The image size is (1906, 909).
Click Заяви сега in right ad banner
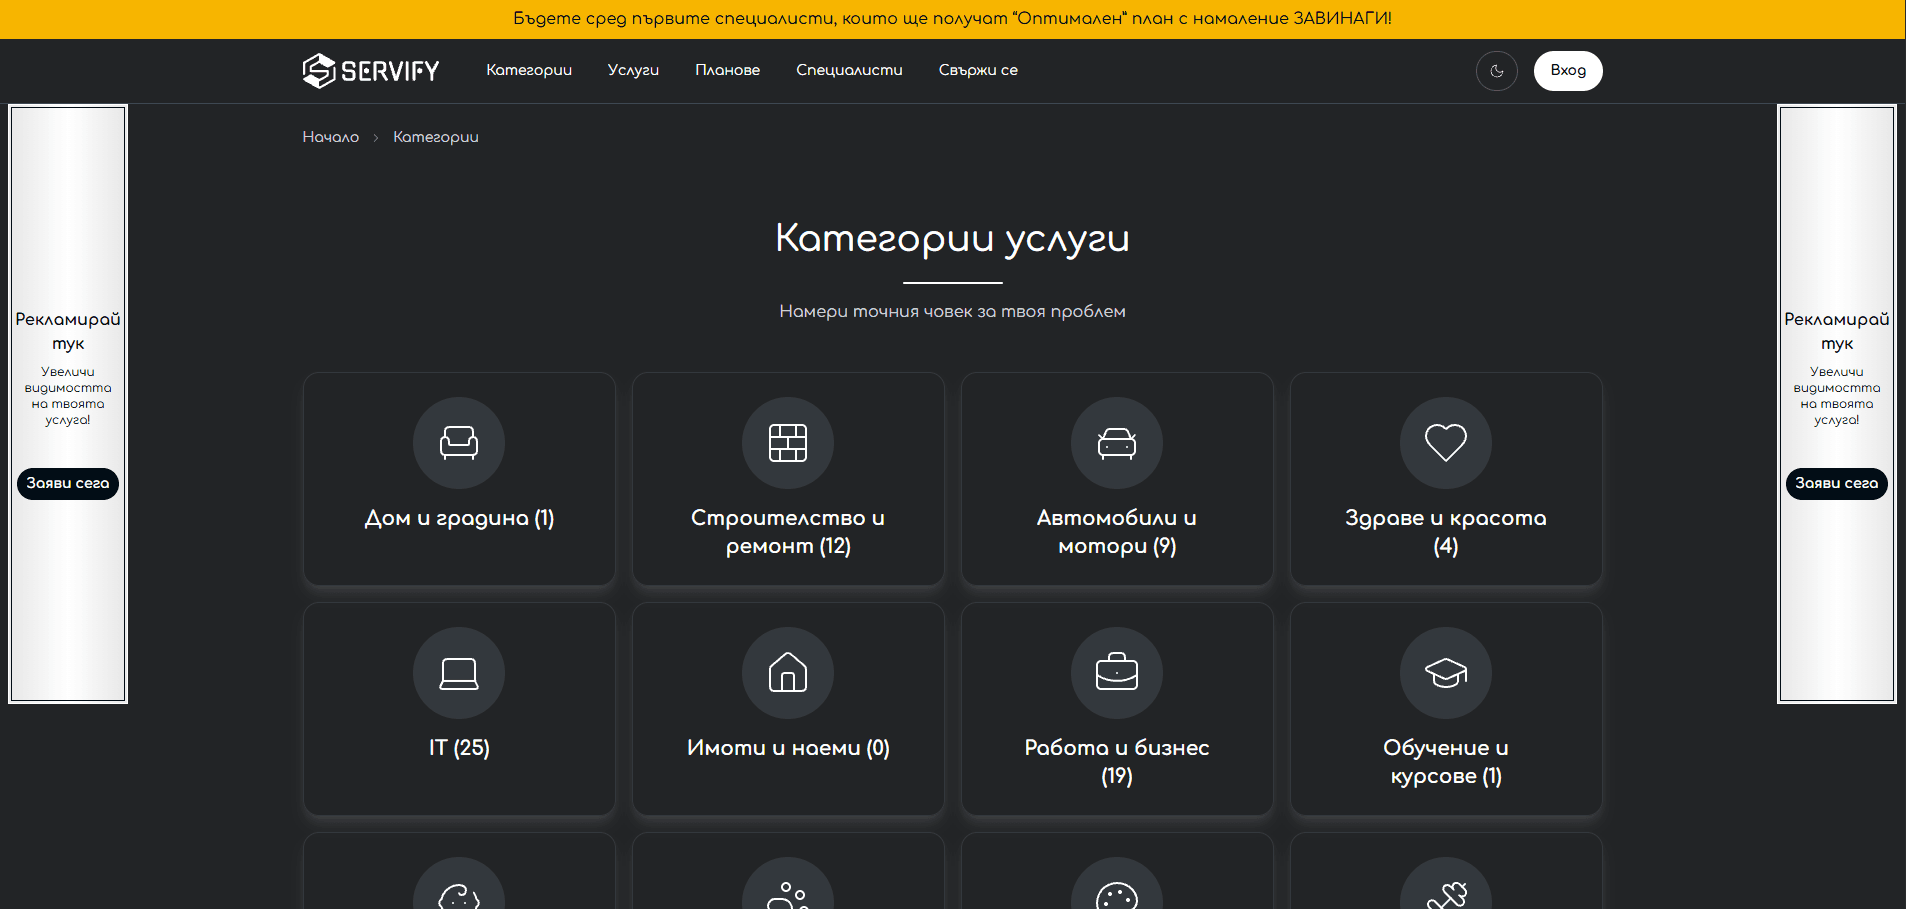pos(1837,484)
